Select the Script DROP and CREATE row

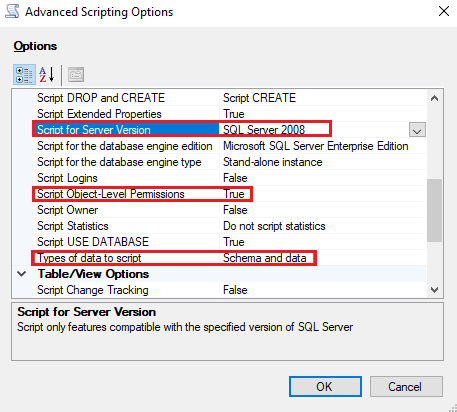(x=229, y=98)
